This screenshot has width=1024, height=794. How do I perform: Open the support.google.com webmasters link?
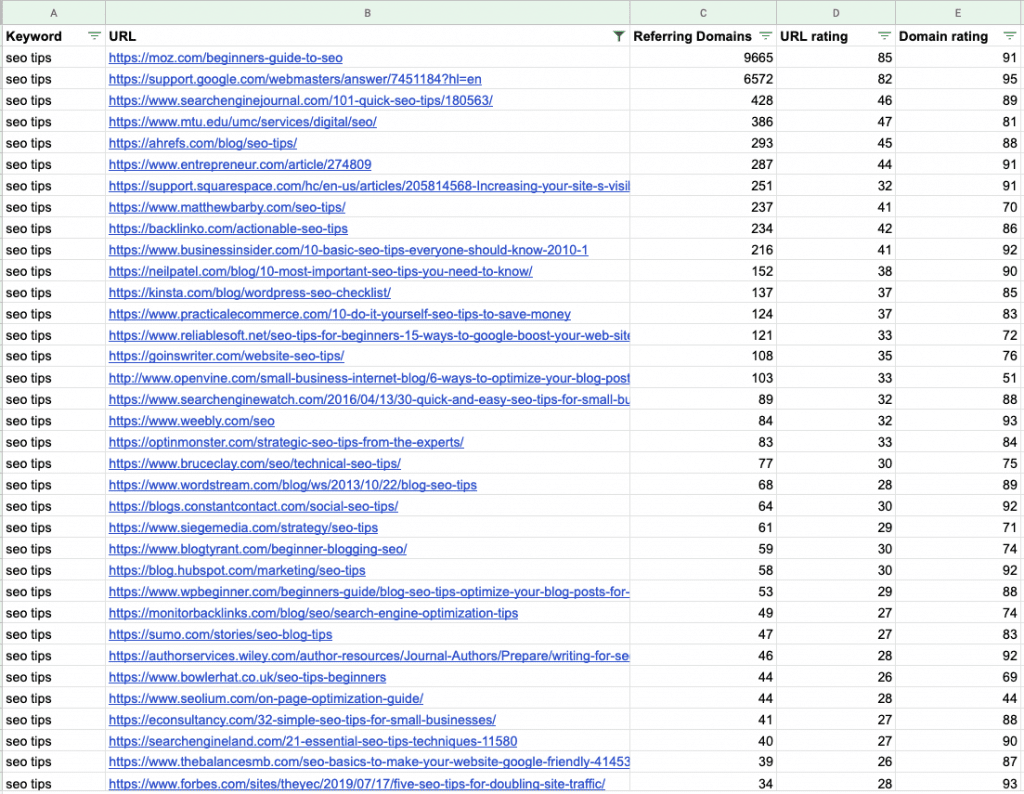click(295, 79)
